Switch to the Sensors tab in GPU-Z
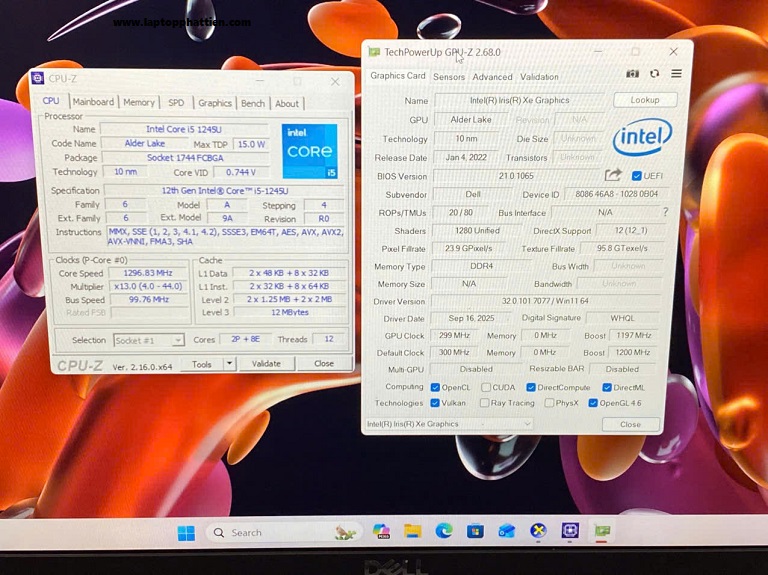Screen dimensions: 768x575 pyautogui.click(x=448, y=77)
